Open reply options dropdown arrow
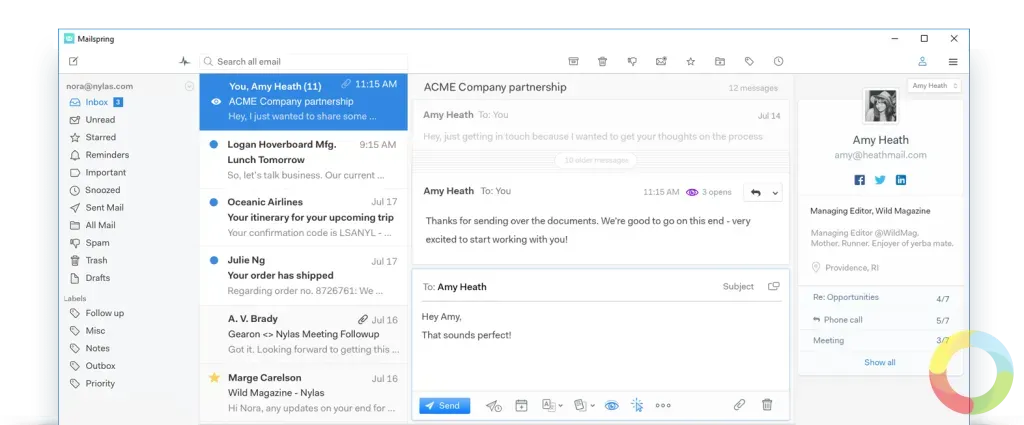Viewport: 1024px width, 425px height. tap(775, 193)
